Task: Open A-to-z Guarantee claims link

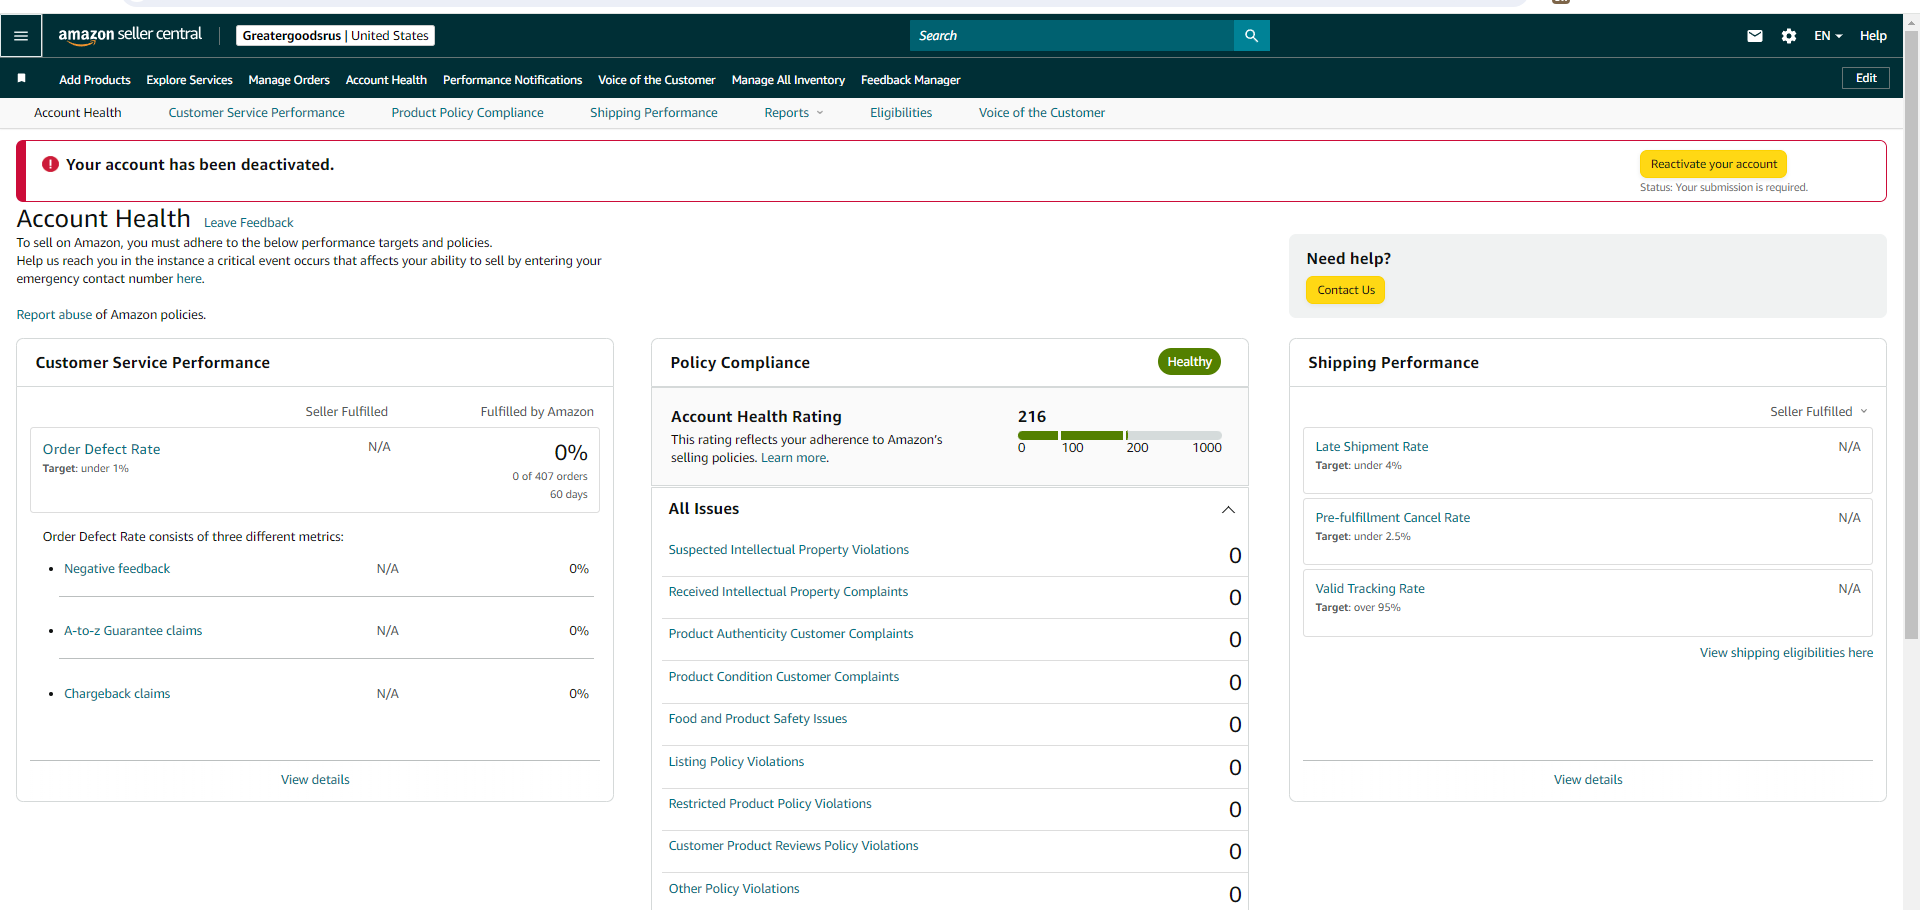Action: click(x=133, y=631)
